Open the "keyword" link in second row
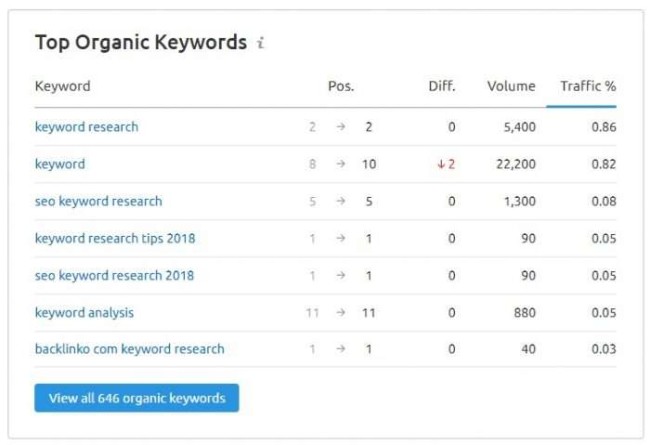This screenshot has width=650, height=445. pyautogui.click(x=60, y=164)
